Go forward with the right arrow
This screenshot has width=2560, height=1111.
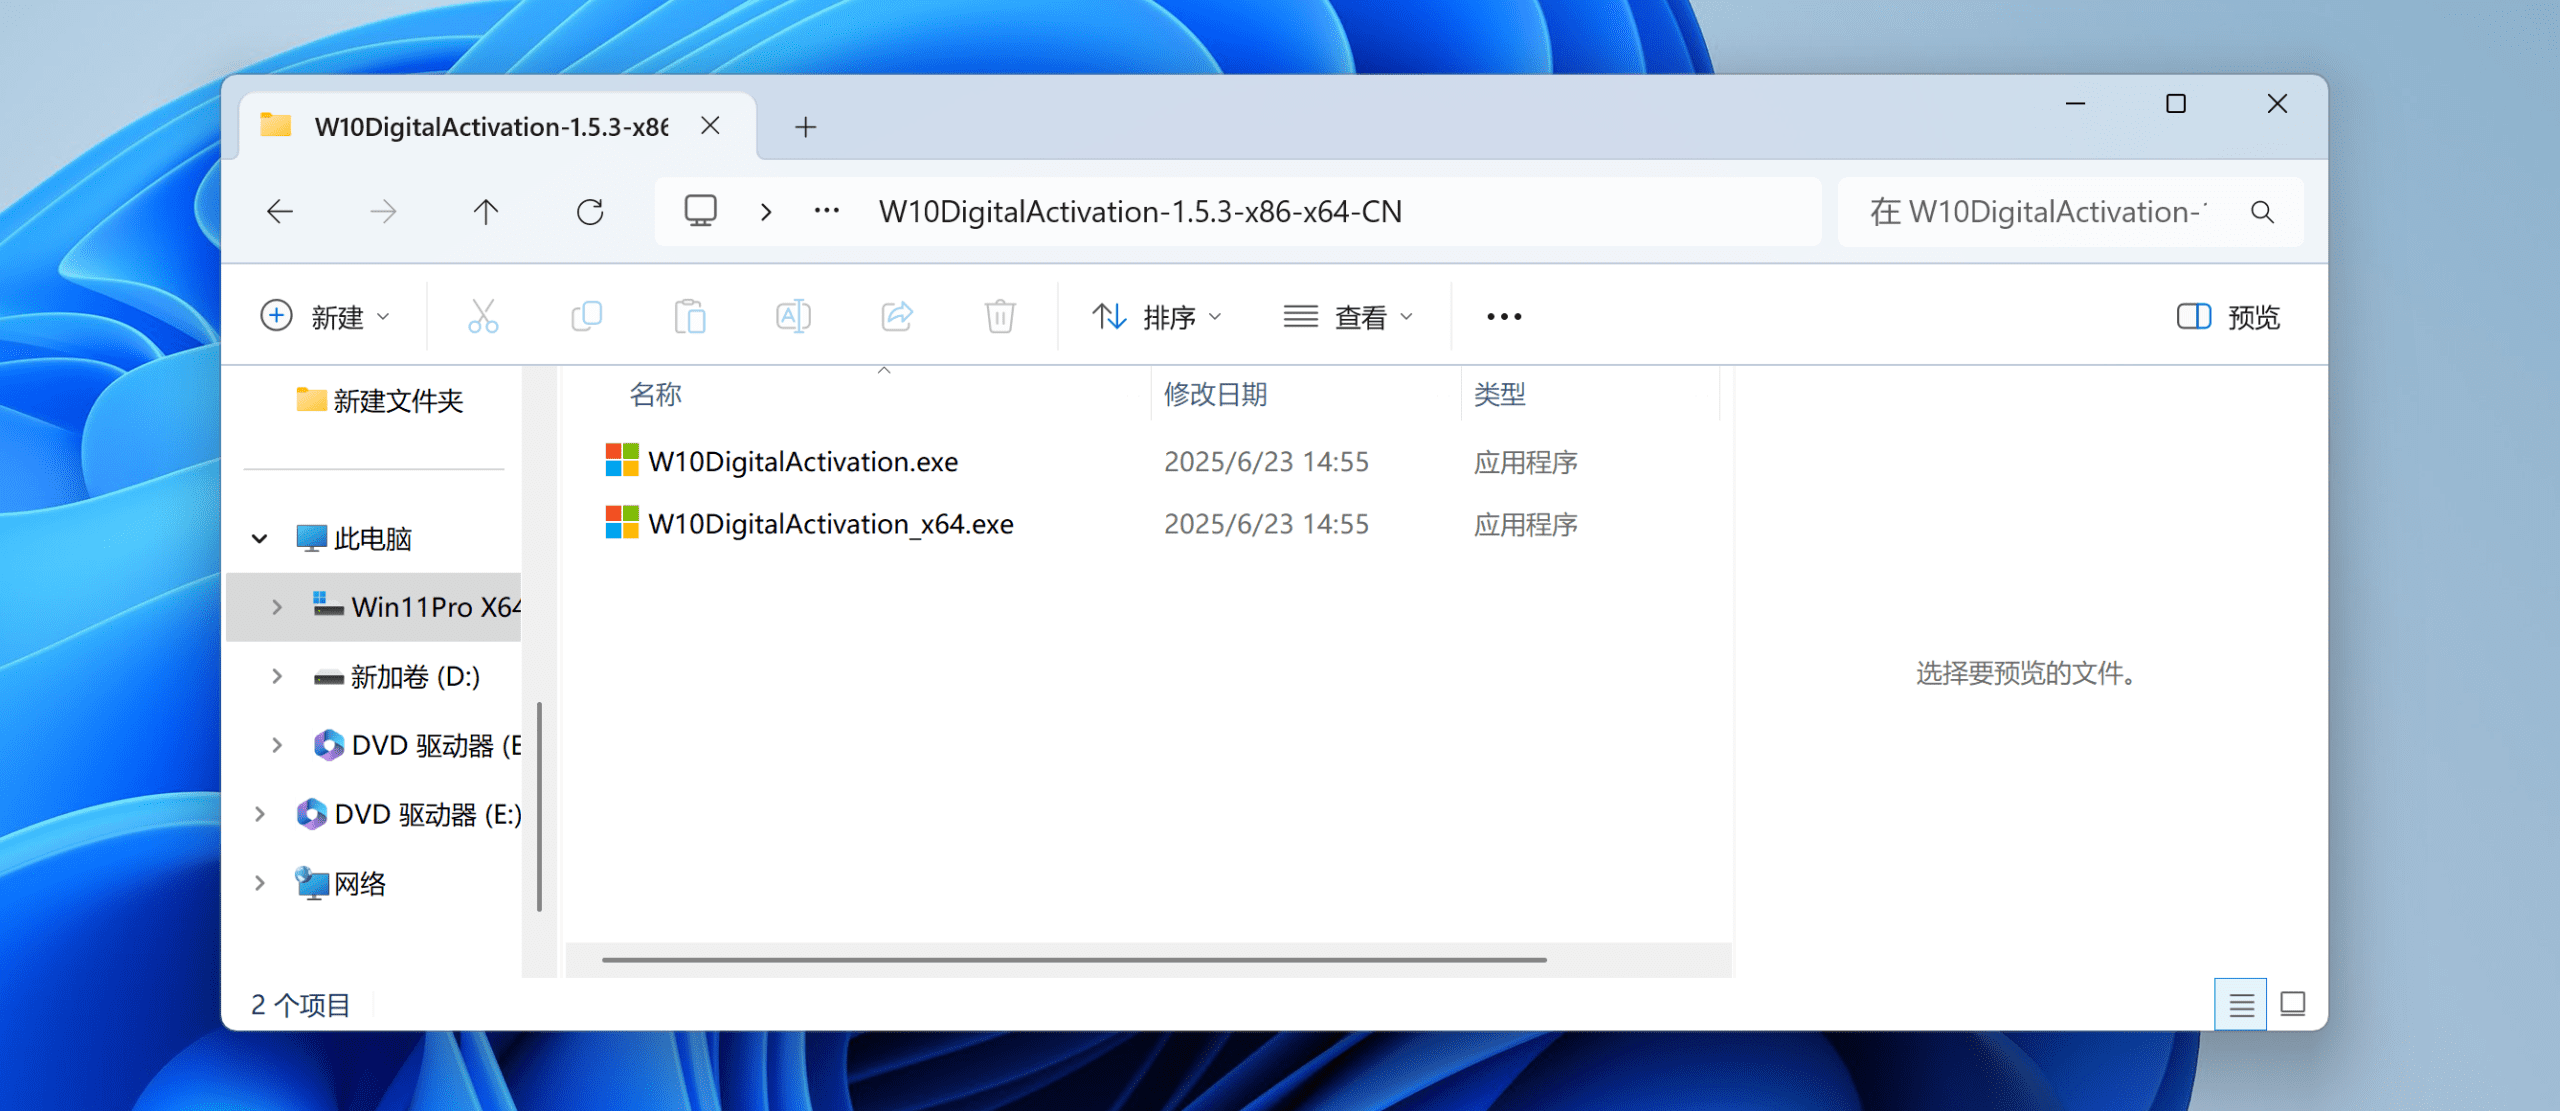click(383, 211)
